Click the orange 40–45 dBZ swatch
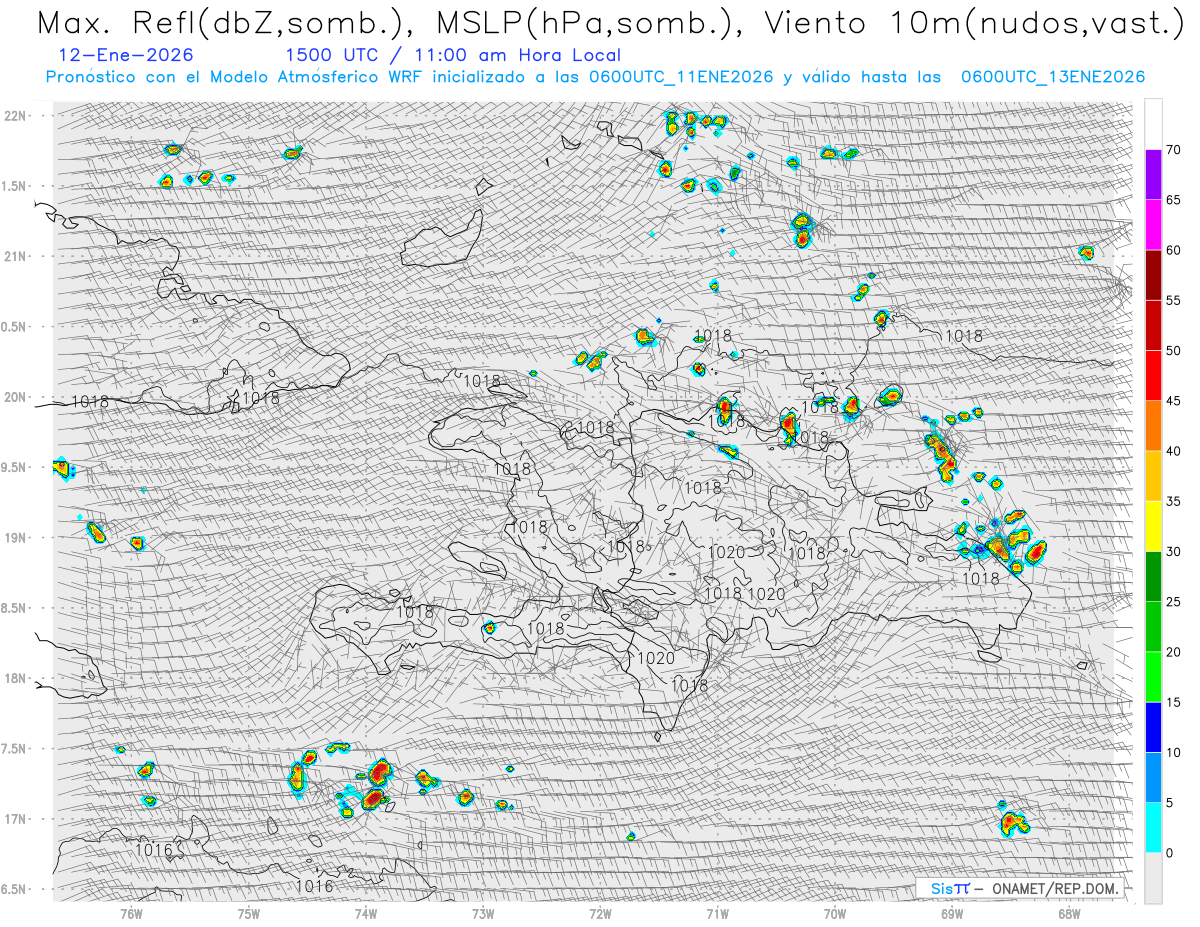 (x=1153, y=426)
